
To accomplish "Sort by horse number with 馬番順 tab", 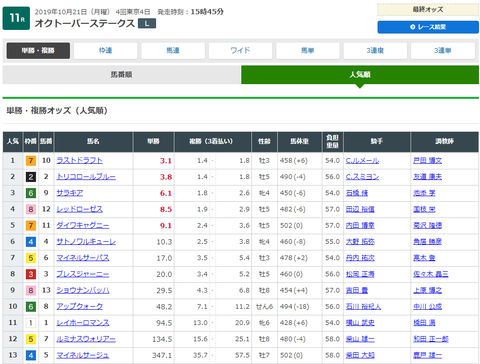I will [x=122, y=75].
